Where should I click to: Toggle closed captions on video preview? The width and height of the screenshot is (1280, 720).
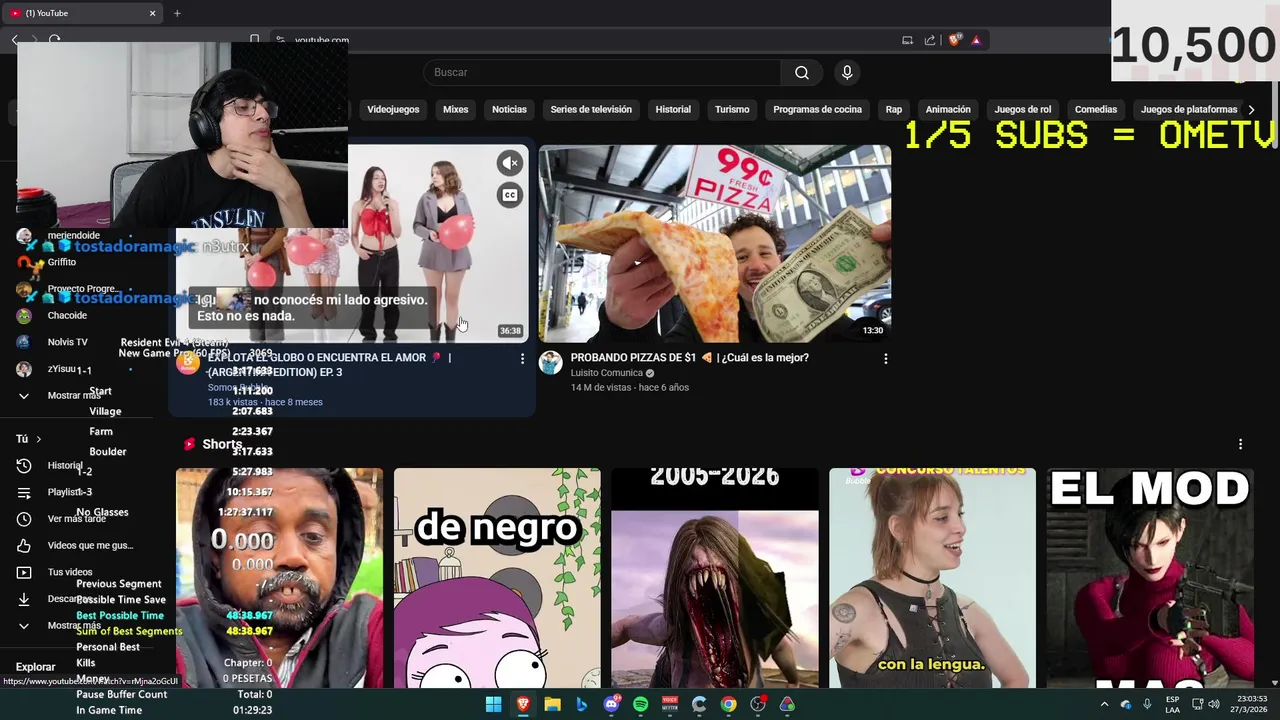click(x=510, y=195)
